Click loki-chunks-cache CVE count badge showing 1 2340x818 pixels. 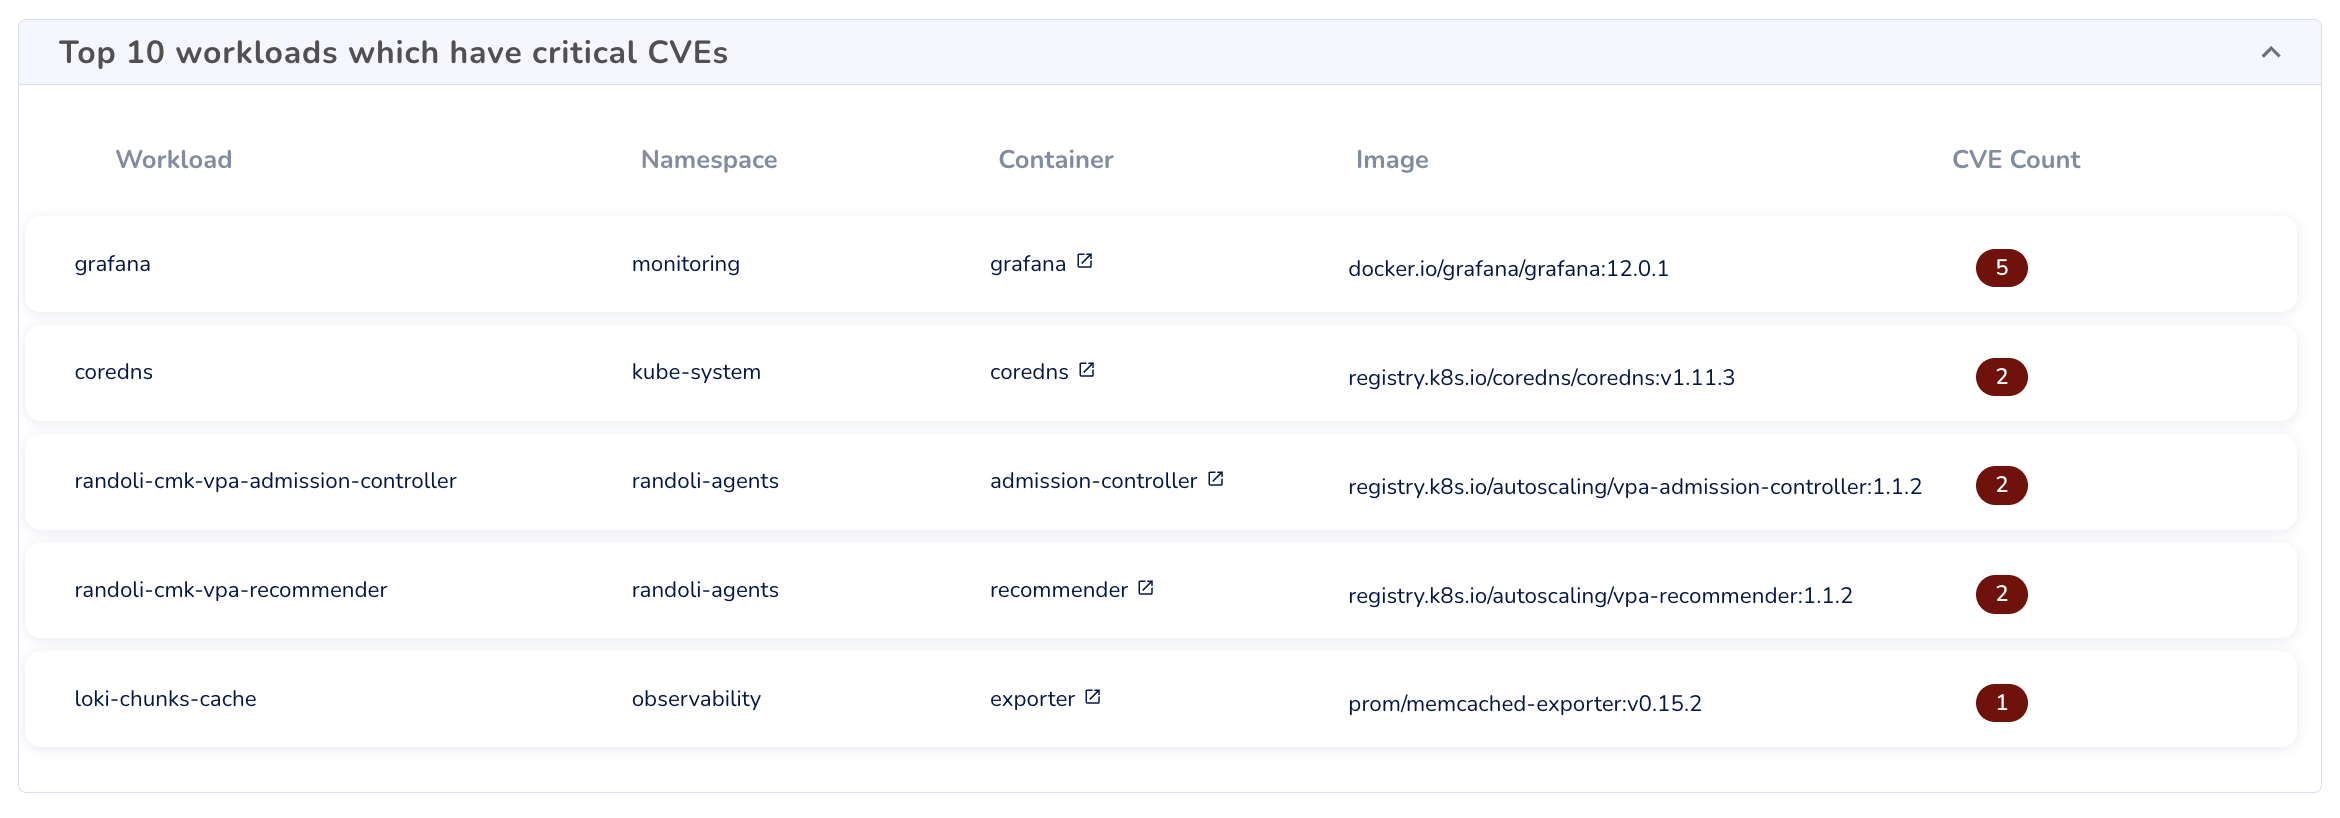click(2002, 703)
